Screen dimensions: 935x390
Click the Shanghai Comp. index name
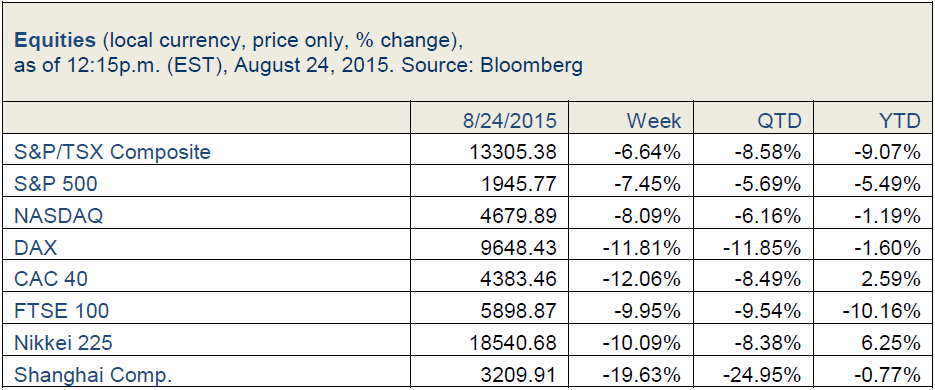pos(92,374)
